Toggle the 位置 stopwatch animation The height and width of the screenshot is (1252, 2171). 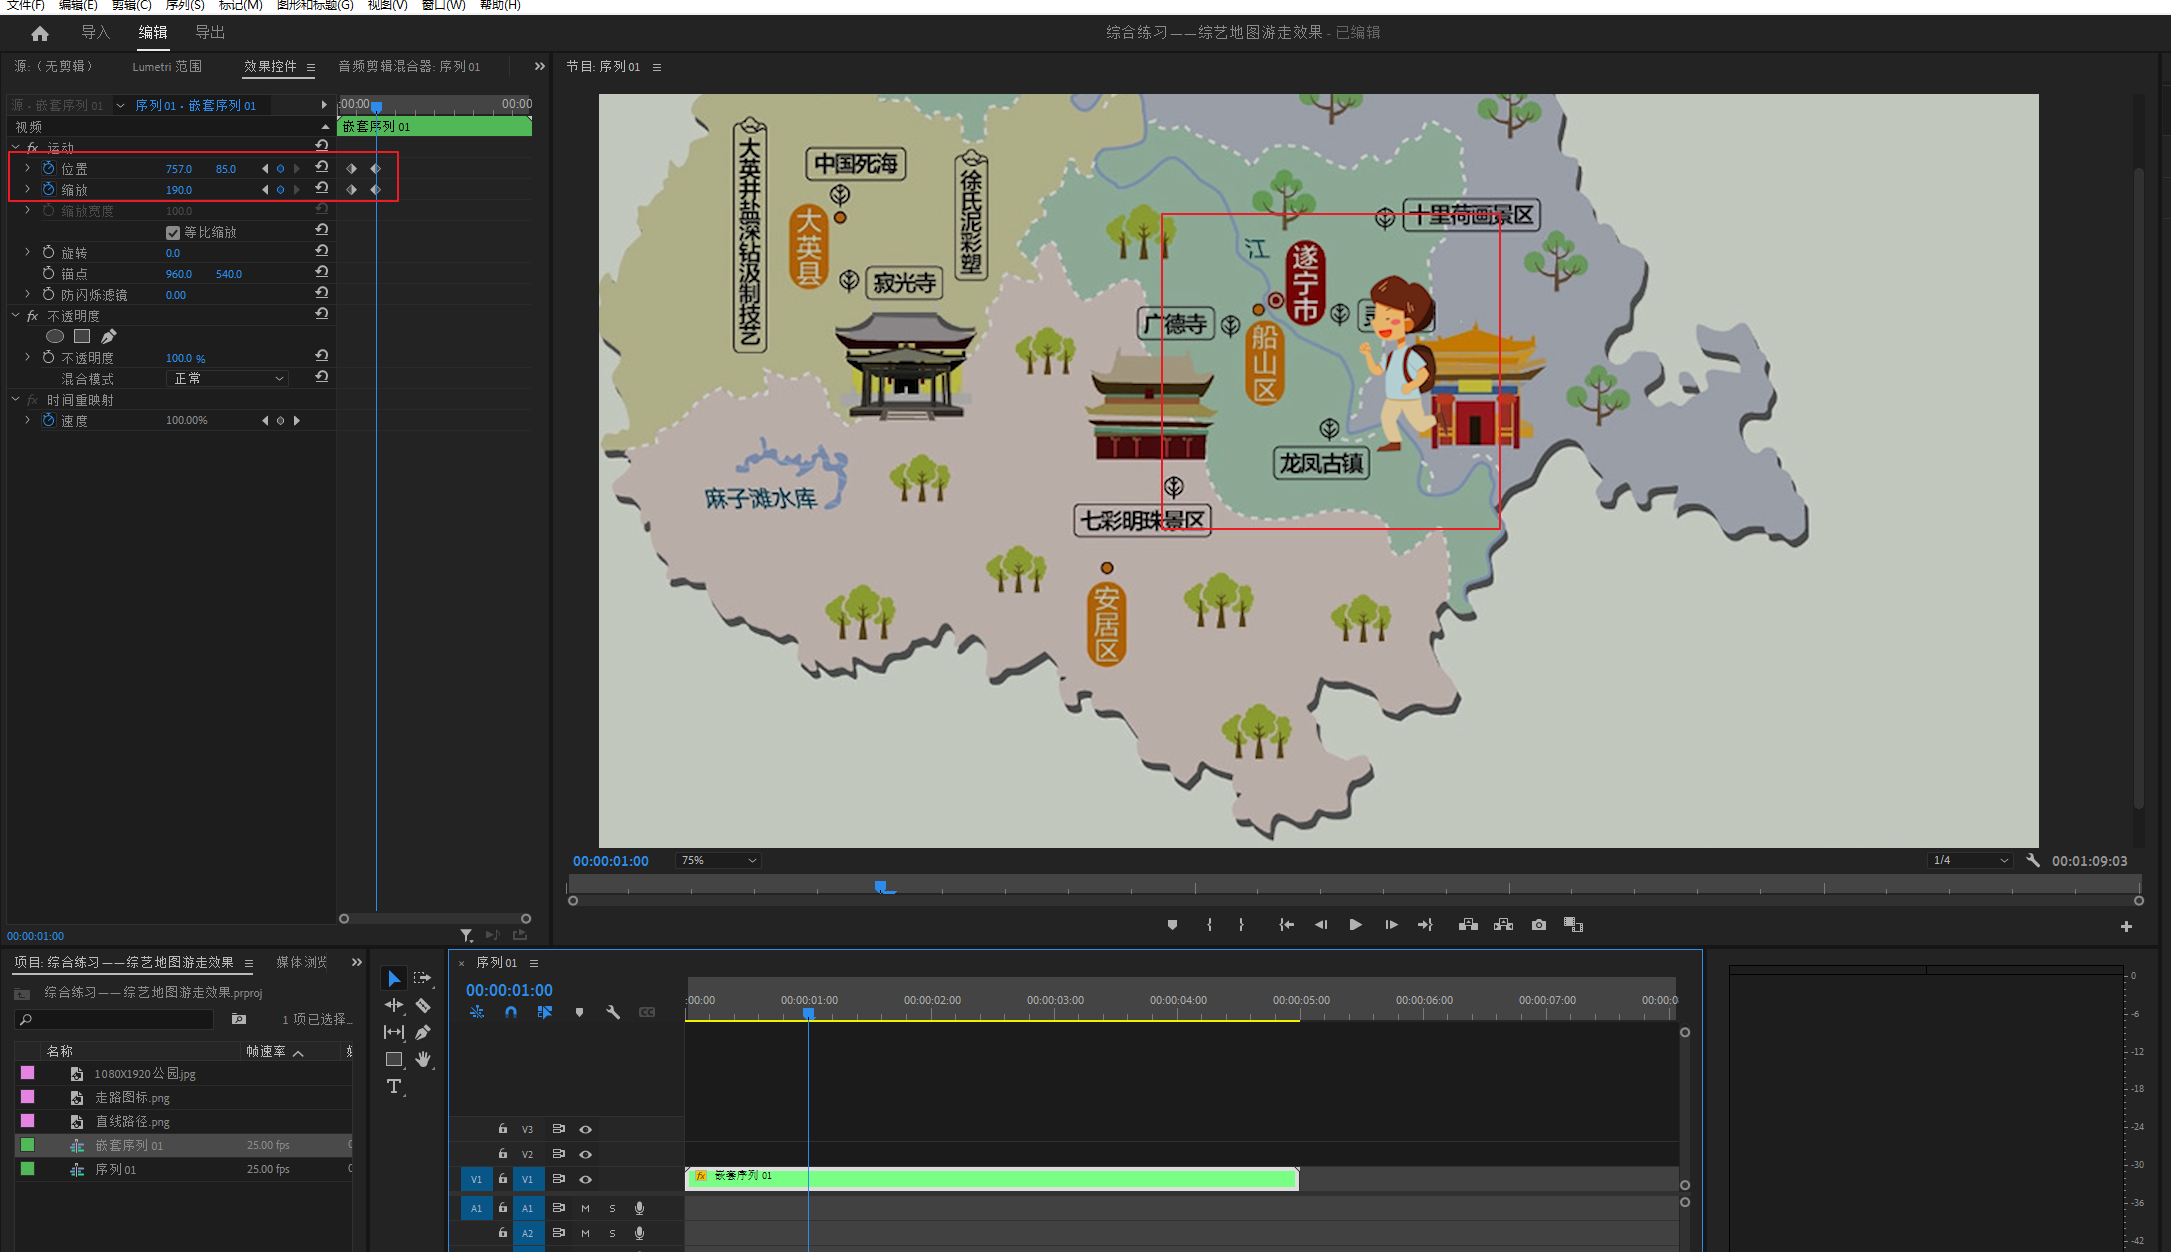pyautogui.click(x=48, y=168)
